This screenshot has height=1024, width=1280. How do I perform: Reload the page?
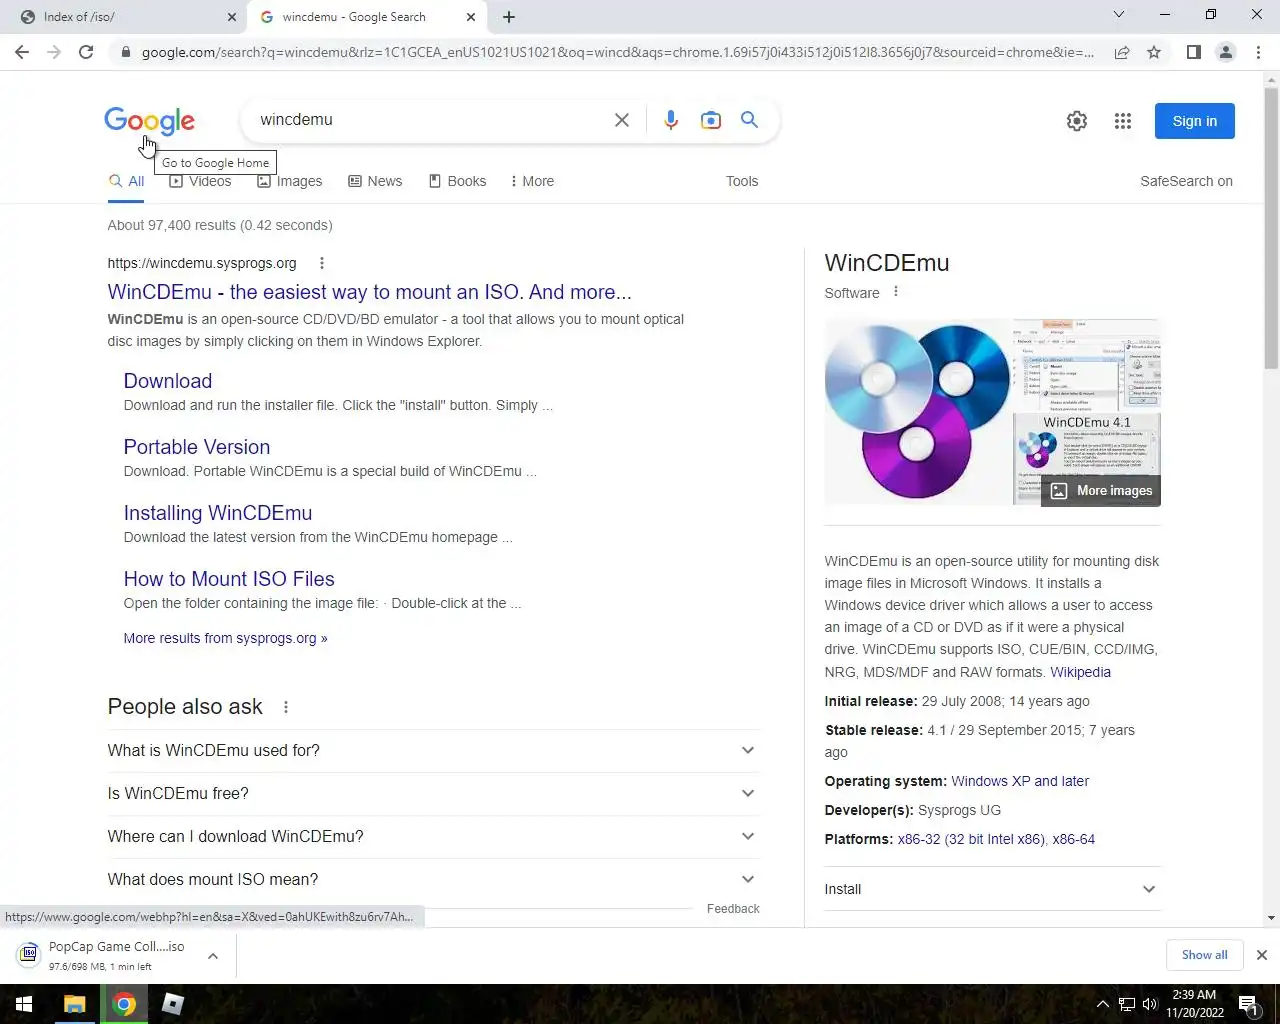coord(86,52)
